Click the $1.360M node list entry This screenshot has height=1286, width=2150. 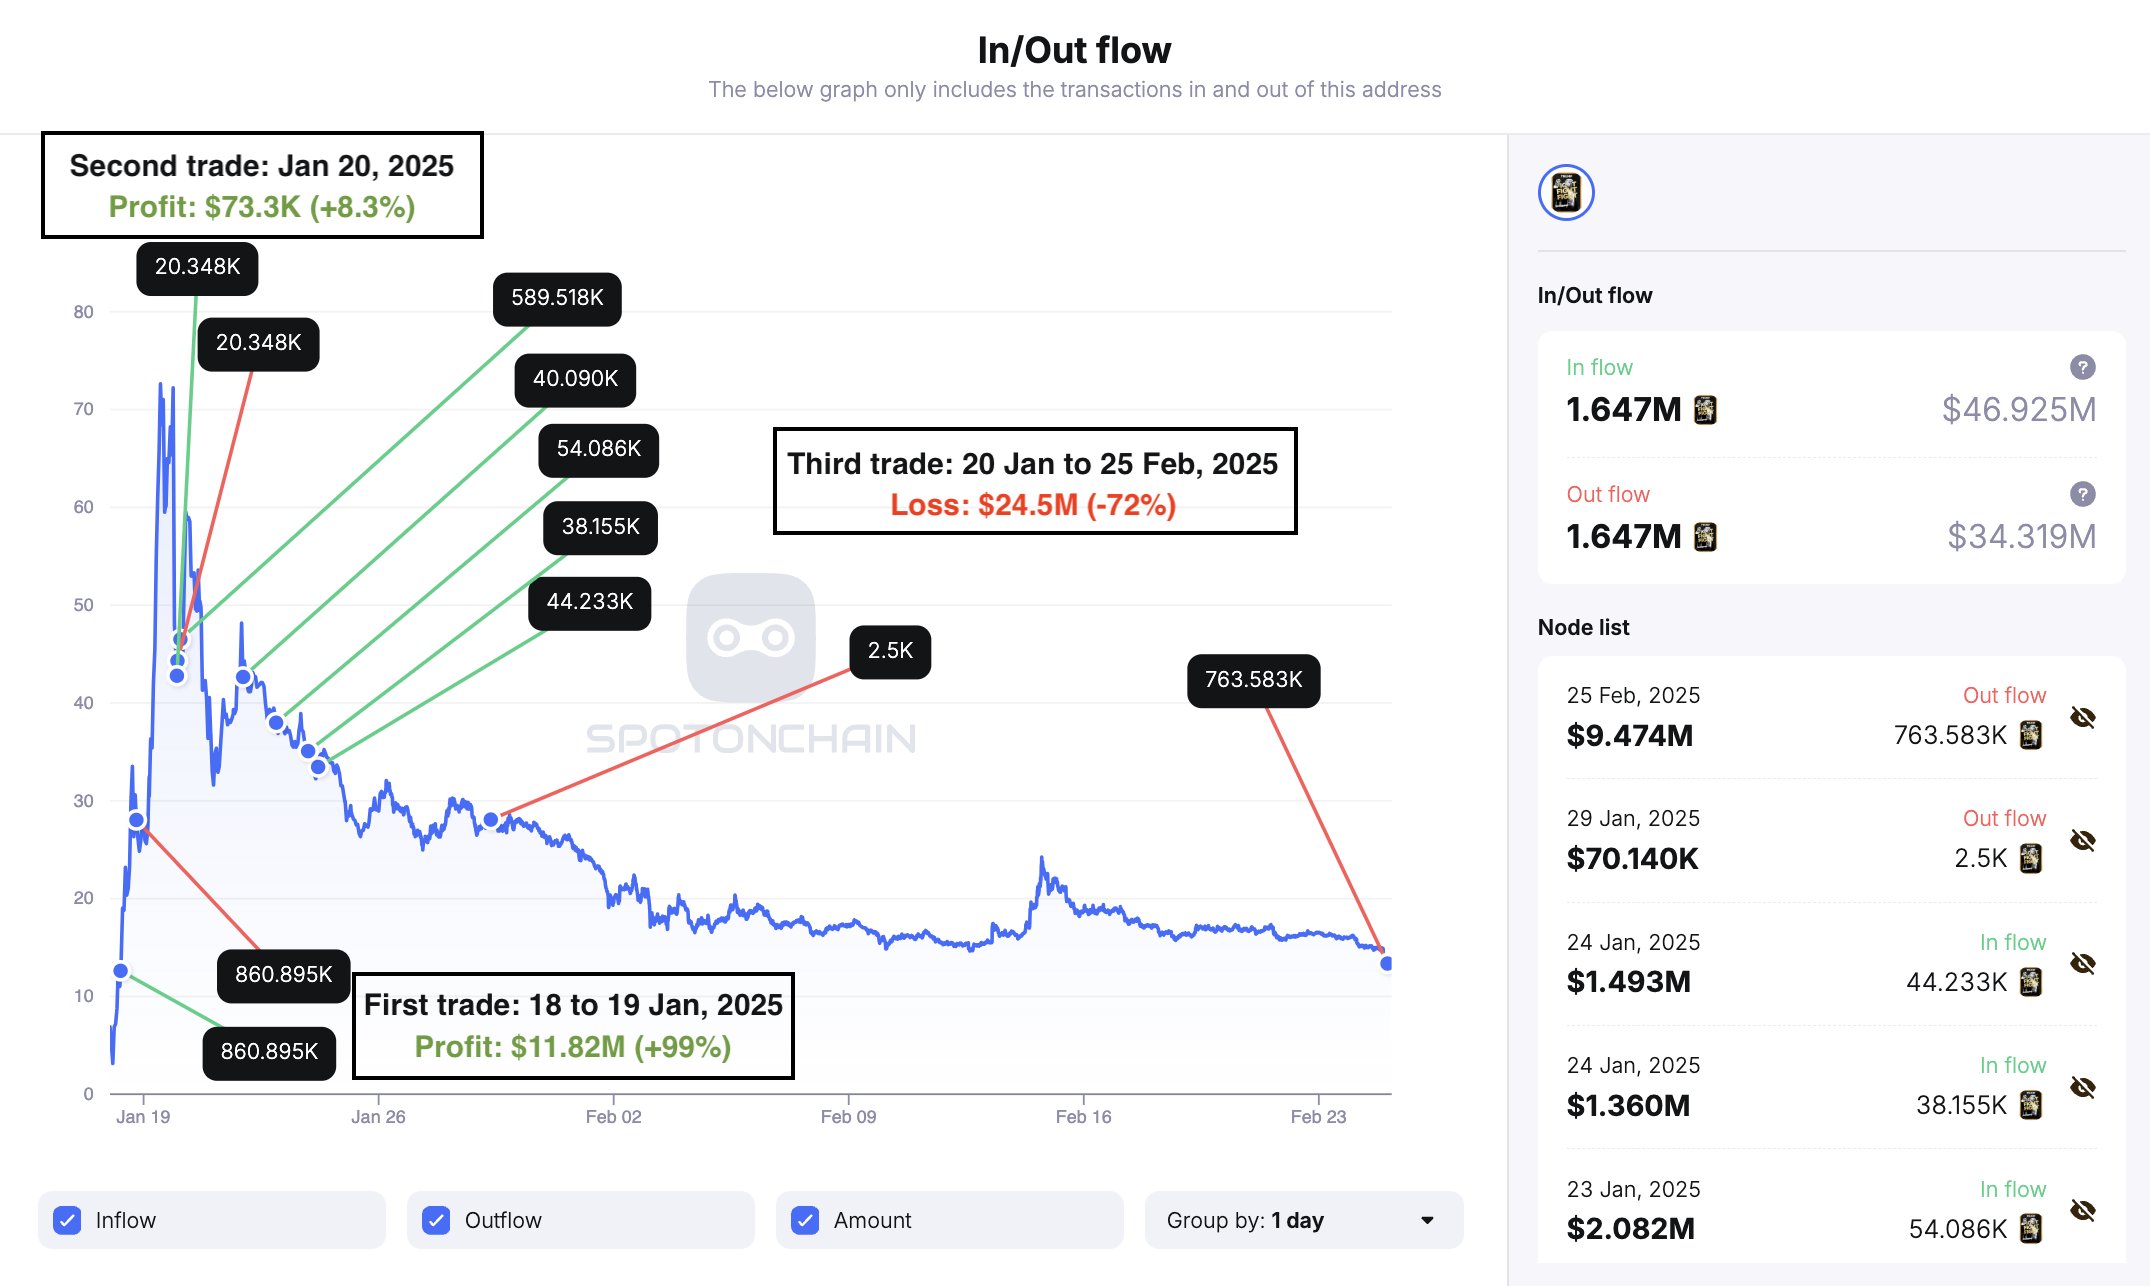[1628, 1105]
